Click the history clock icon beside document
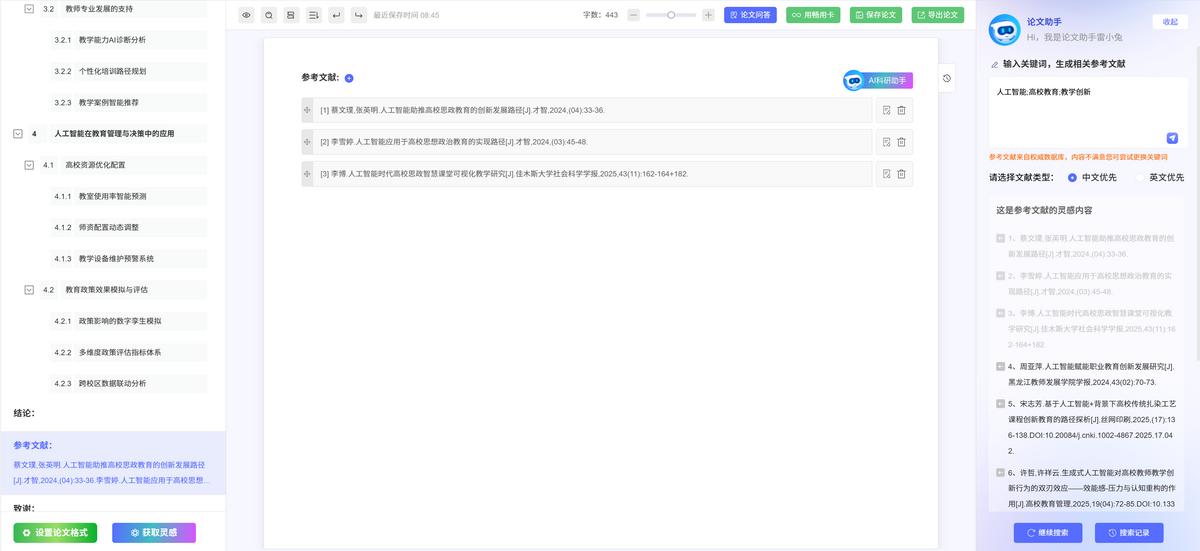This screenshot has height=551, width=1200. coord(947,78)
